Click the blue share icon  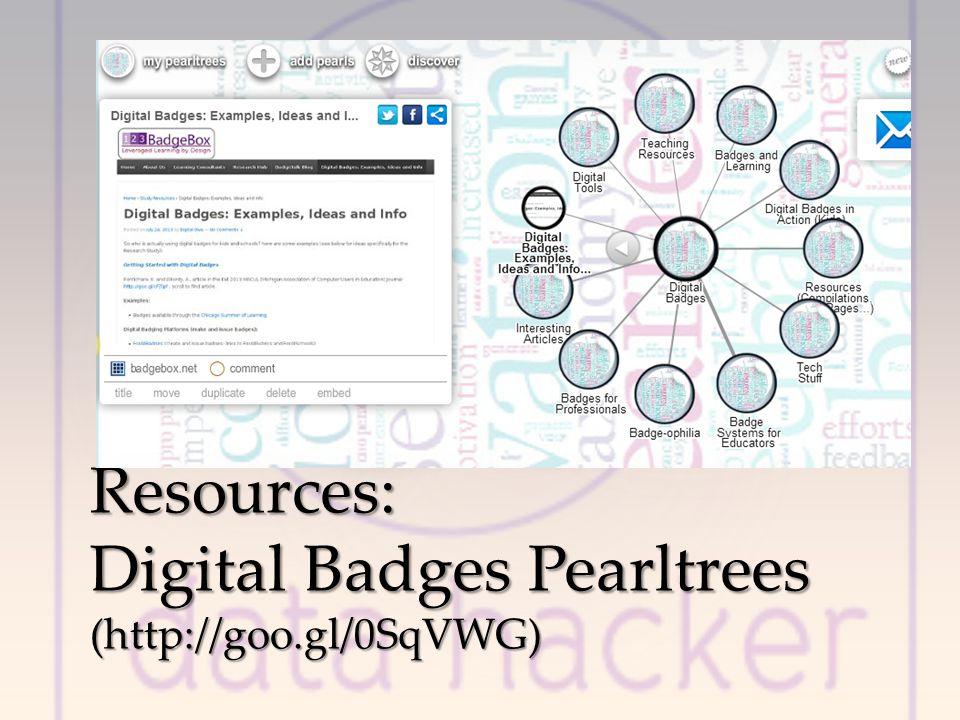437,114
